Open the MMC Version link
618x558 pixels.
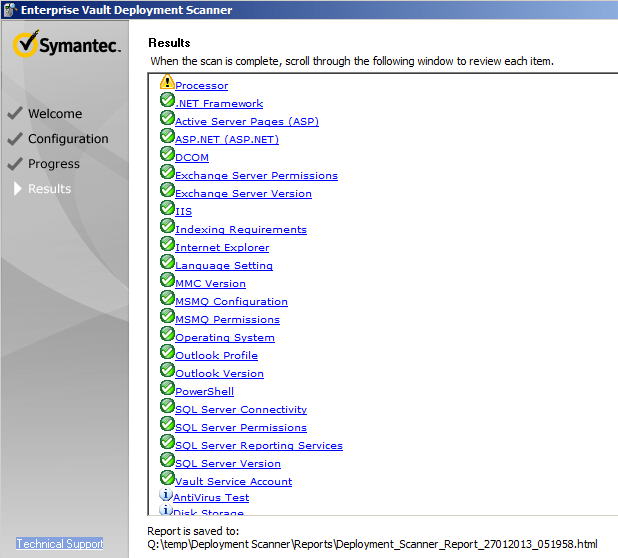[x=210, y=284]
